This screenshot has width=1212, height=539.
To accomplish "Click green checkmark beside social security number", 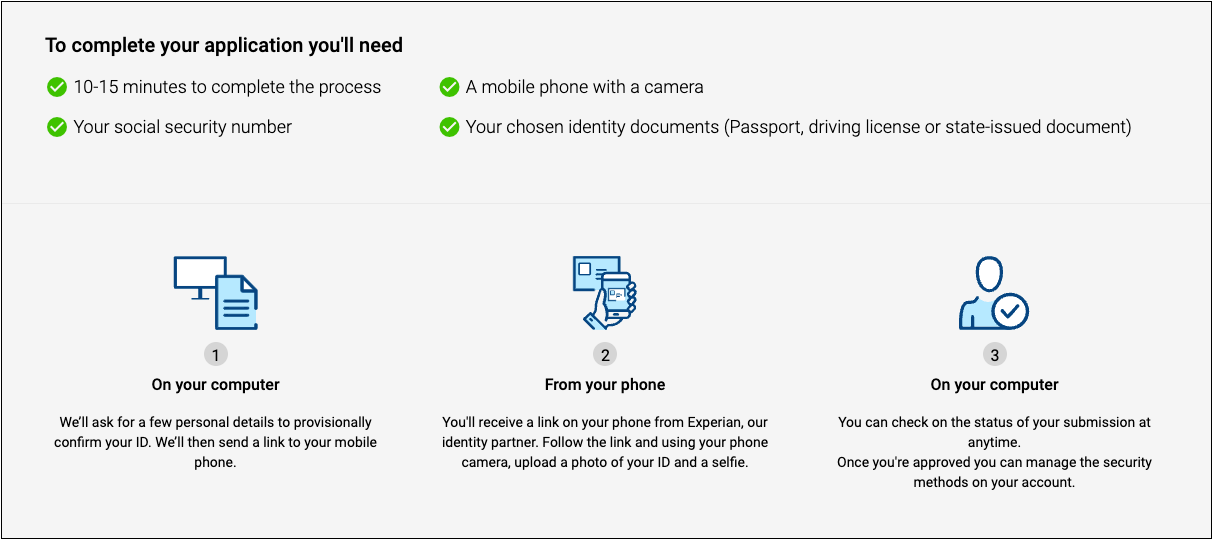I will (x=57, y=127).
